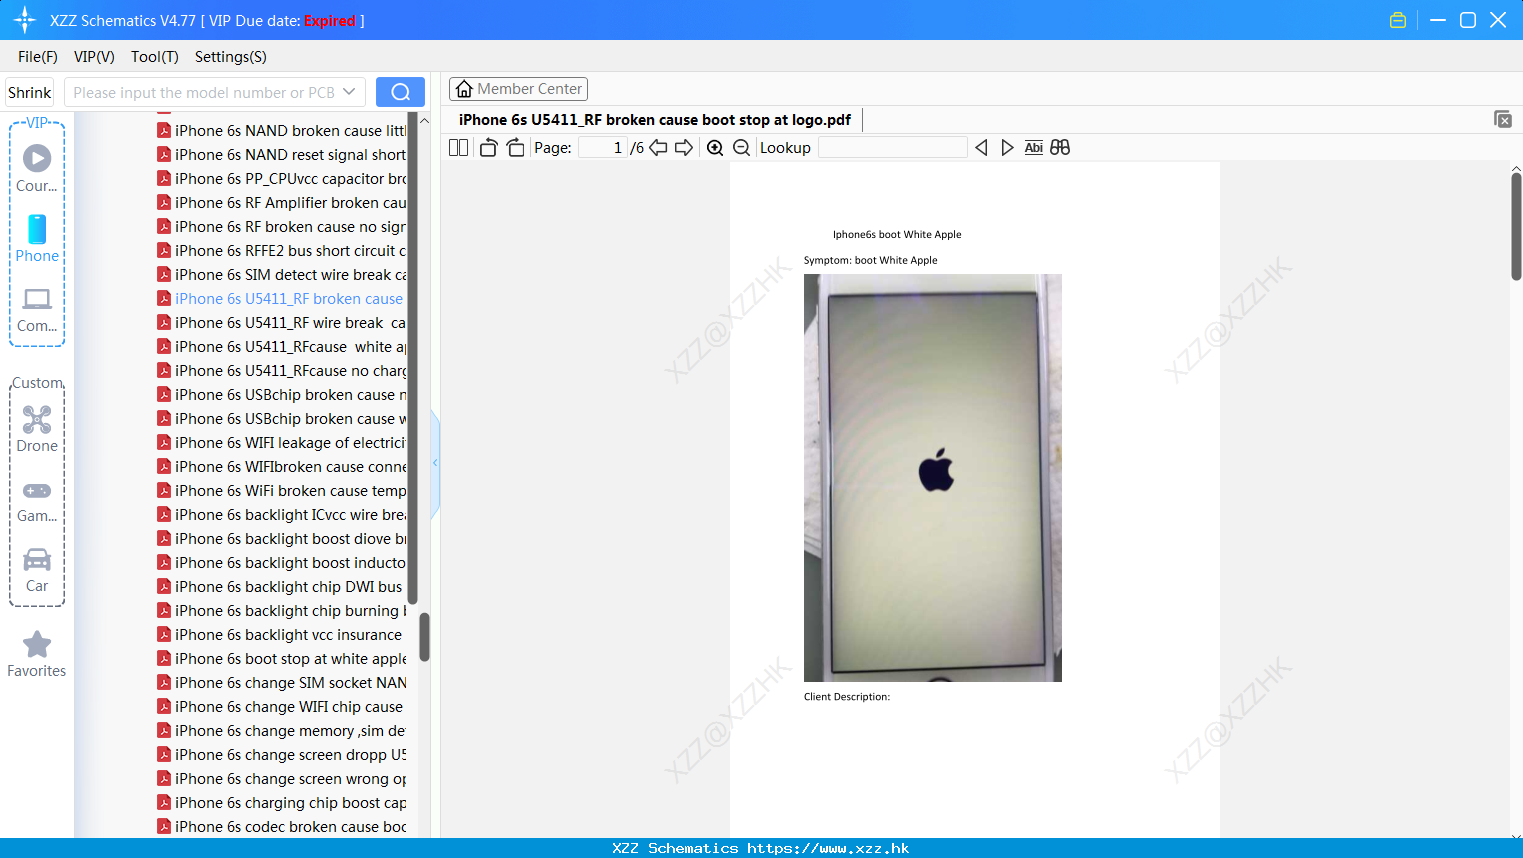Go to the next PDF page arrow
The height and width of the screenshot is (858, 1523).
pos(684,148)
